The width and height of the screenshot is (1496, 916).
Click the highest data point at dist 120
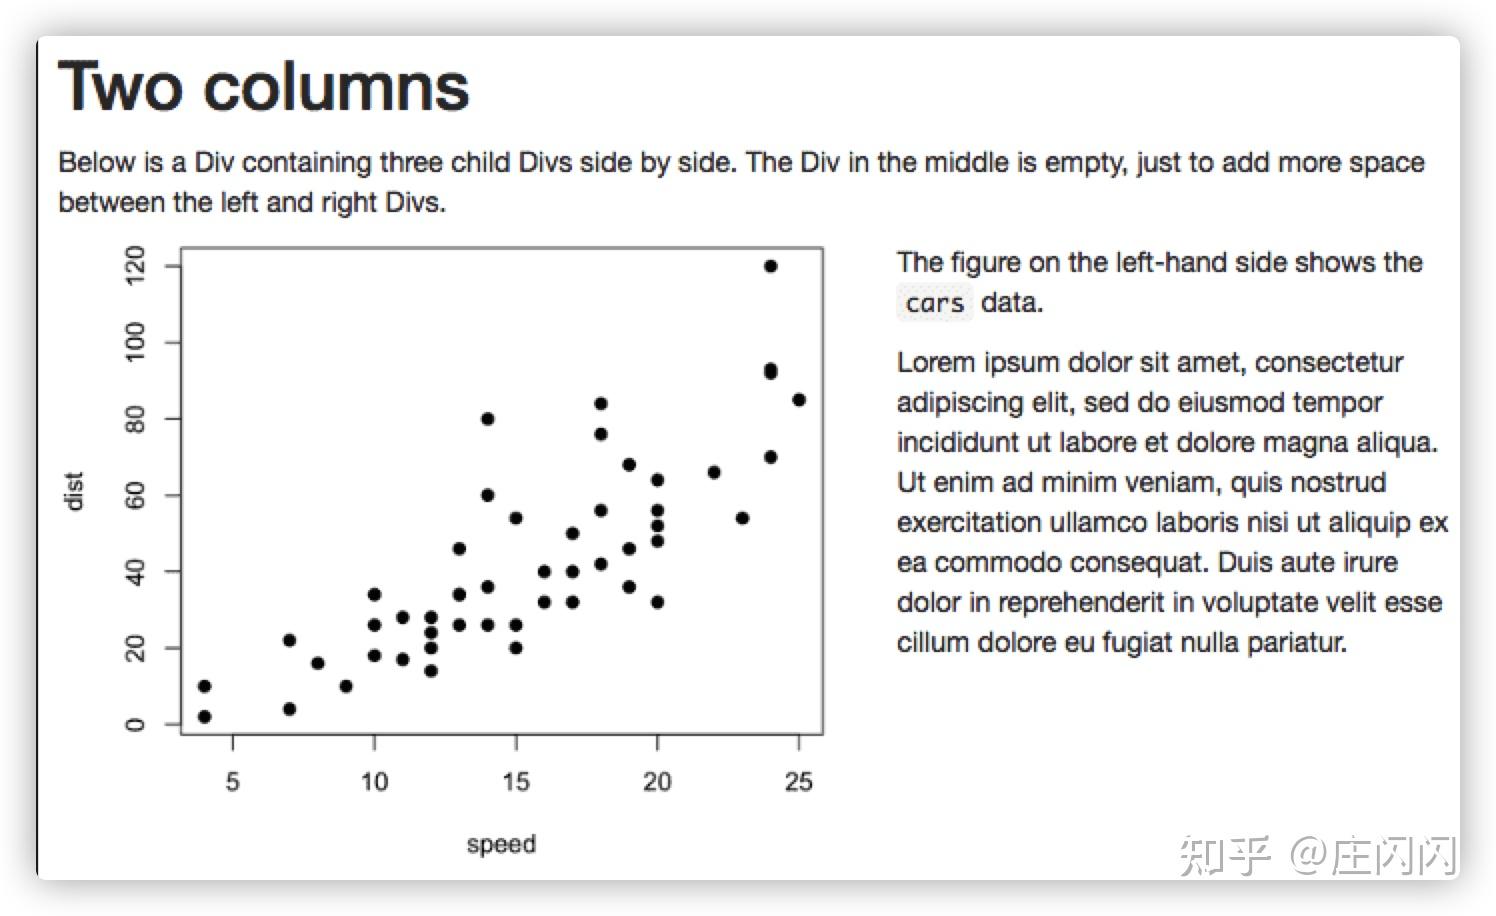pos(770,266)
